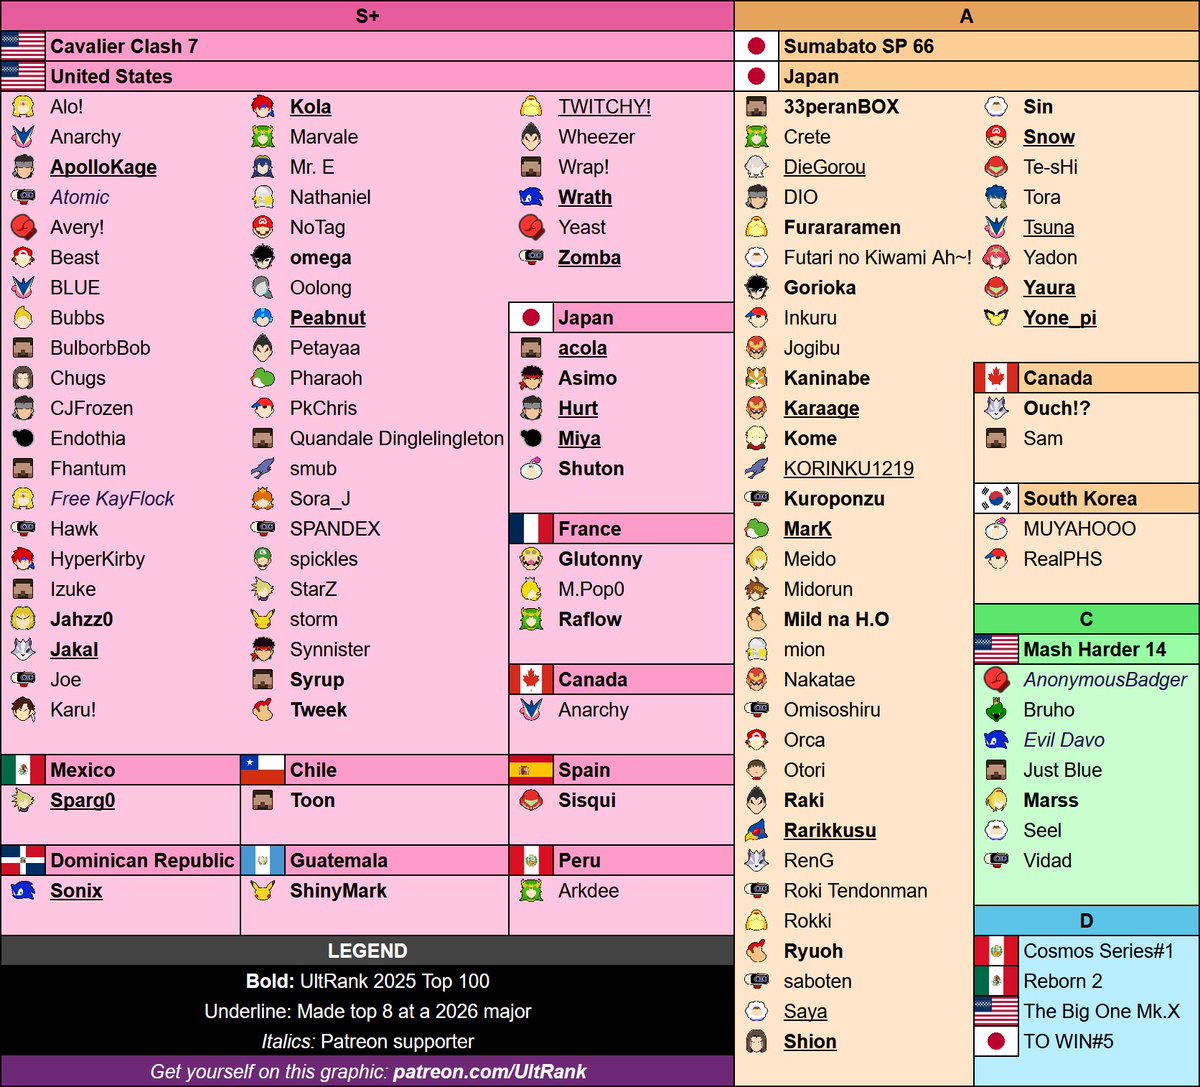This screenshot has width=1200, height=1087.
Task: Click the player name Miya
Action: pos(579,438)
